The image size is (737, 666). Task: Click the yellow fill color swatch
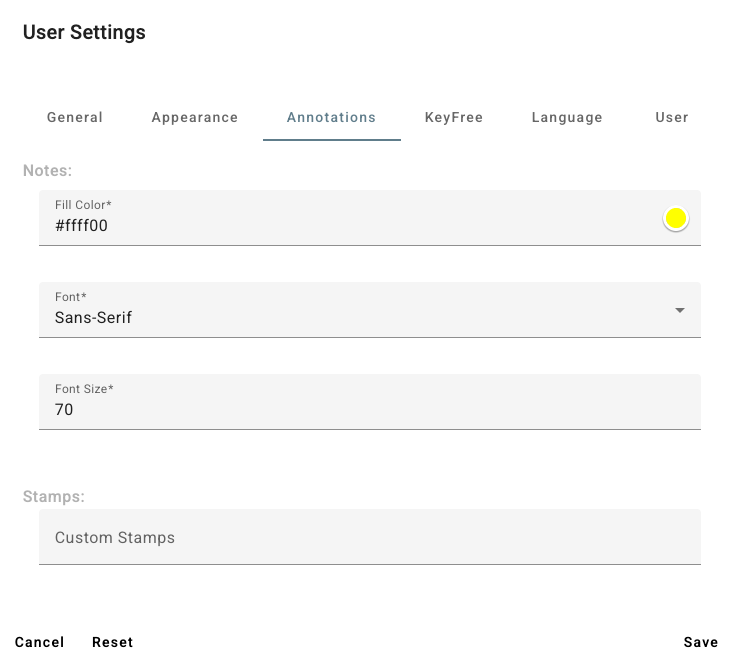(676, 219)
